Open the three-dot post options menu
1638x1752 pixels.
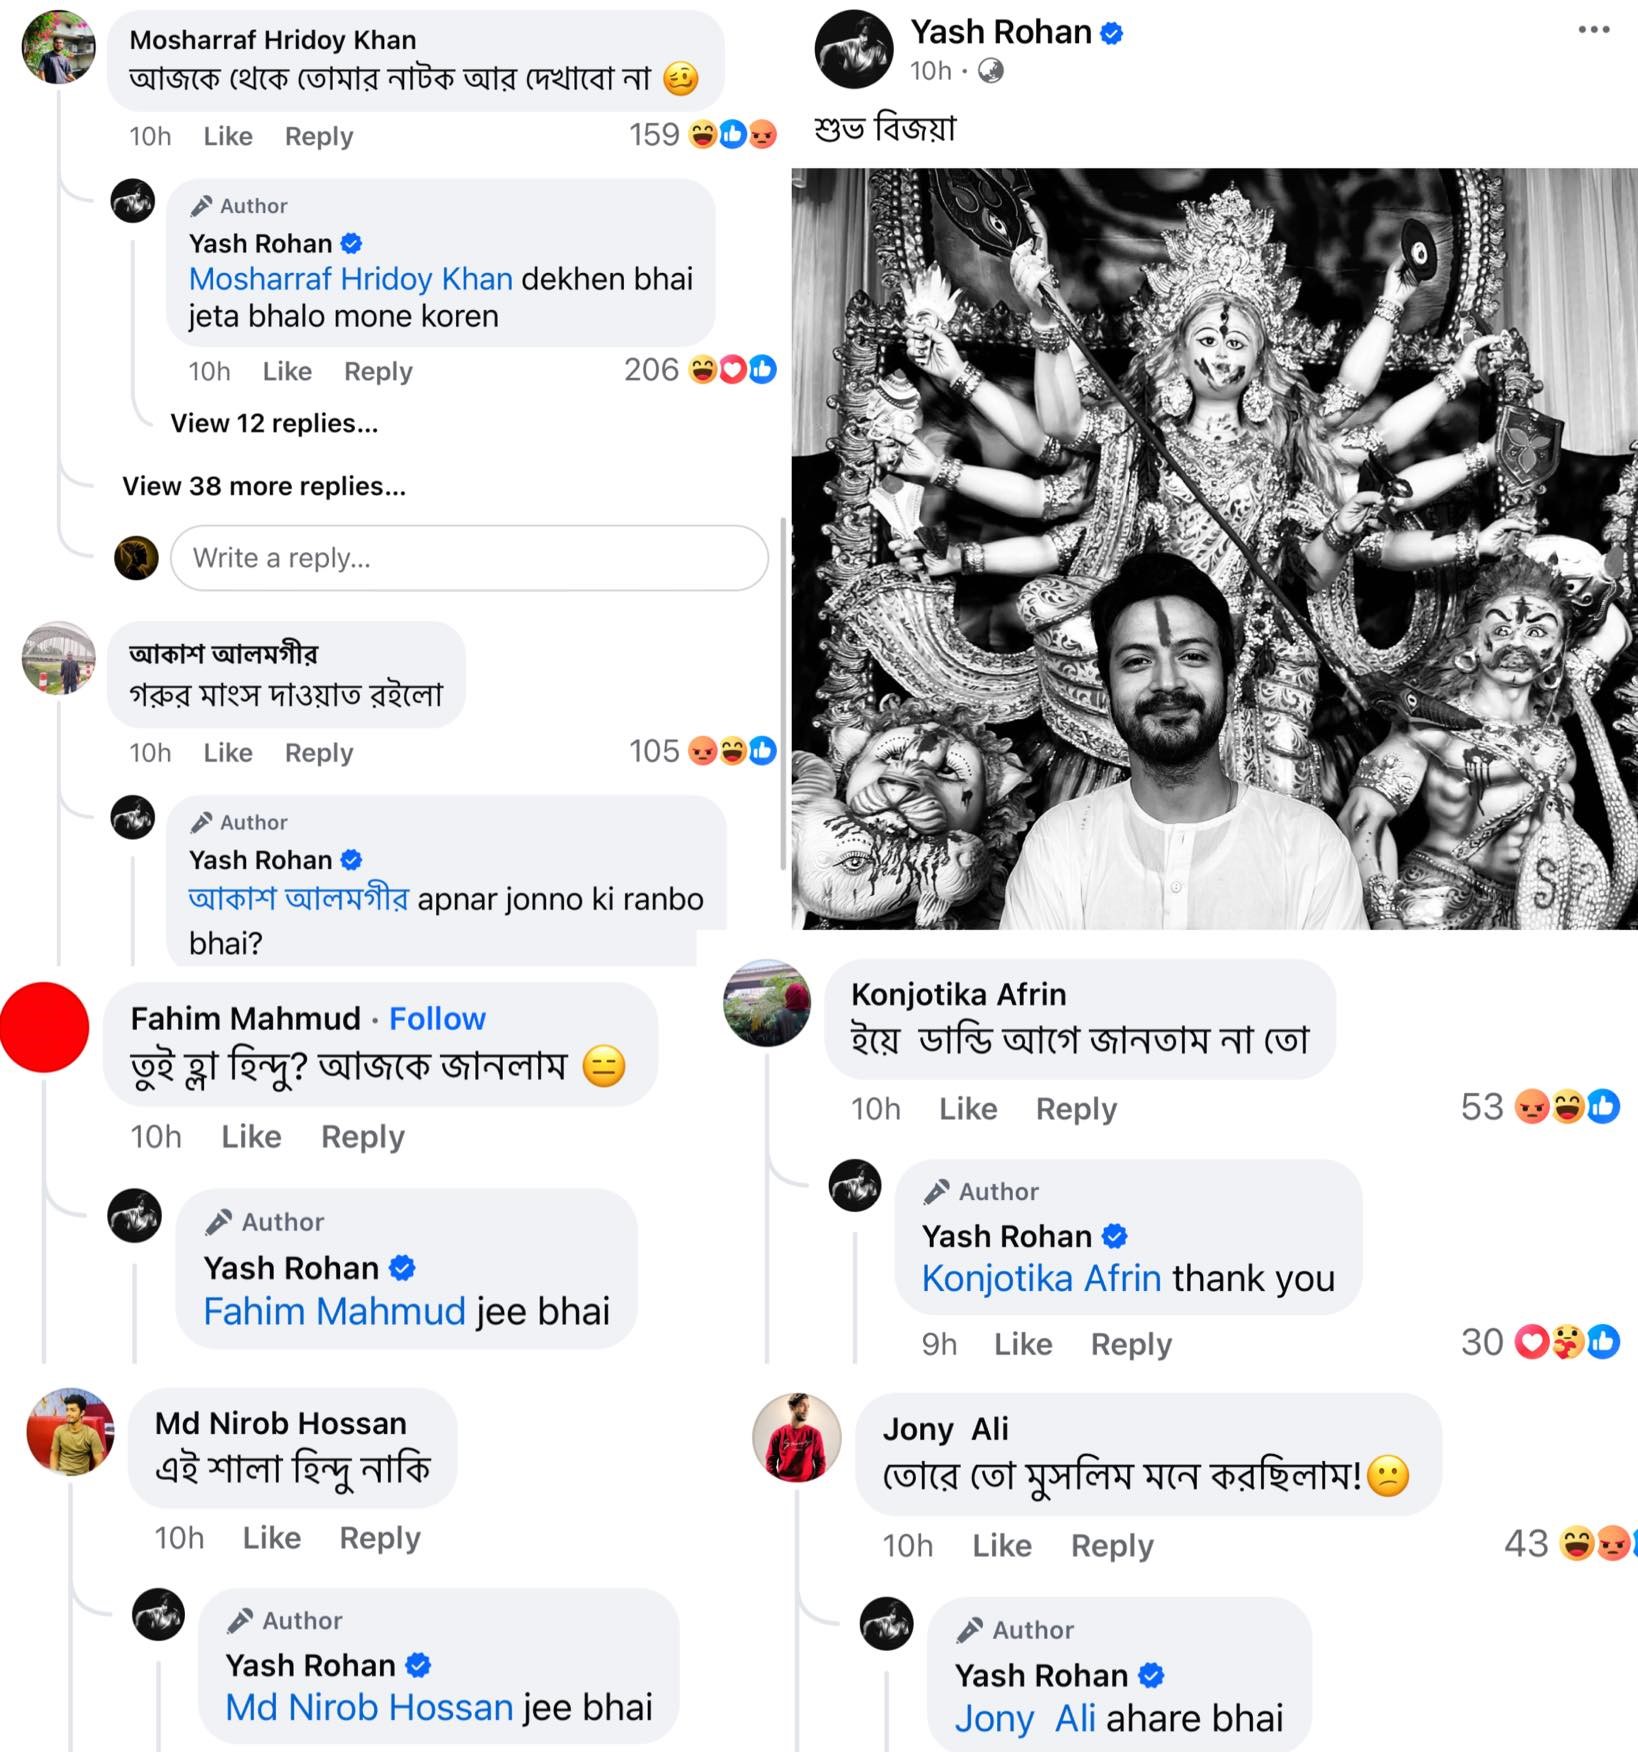pyautogui.click(x=1593, y=30)
